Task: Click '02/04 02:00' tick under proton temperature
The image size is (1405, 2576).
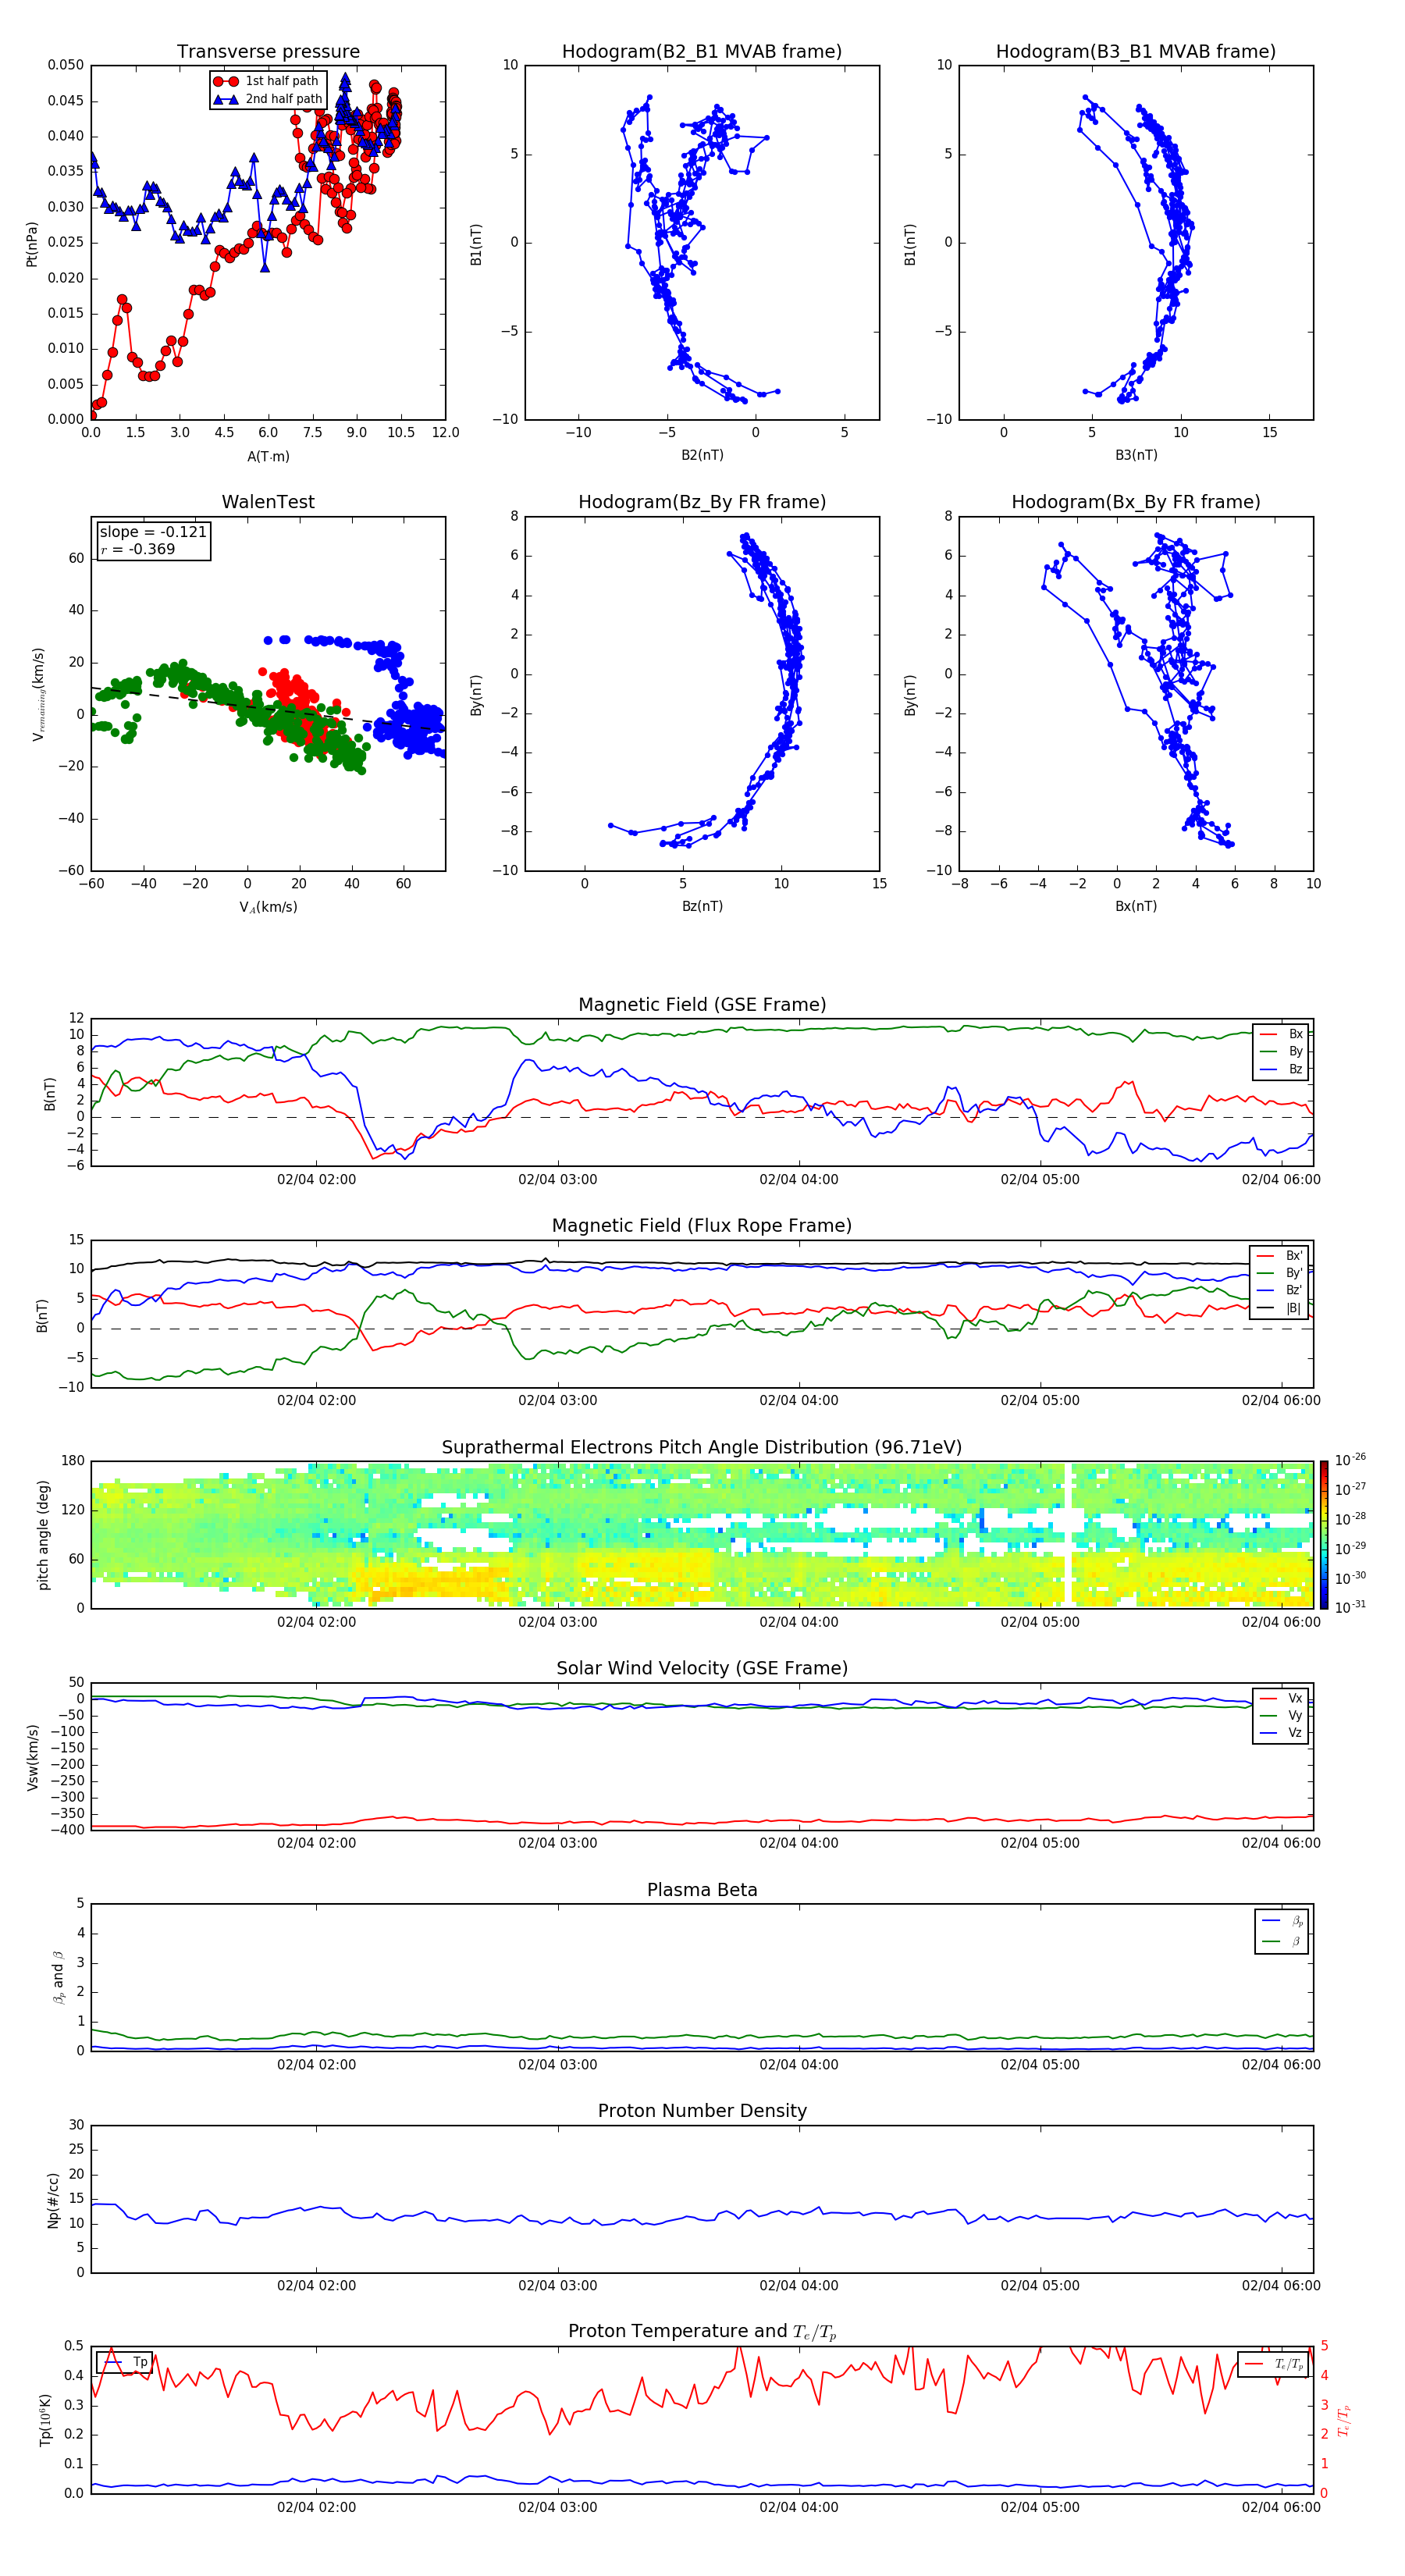Action: tap(316, 2507)
